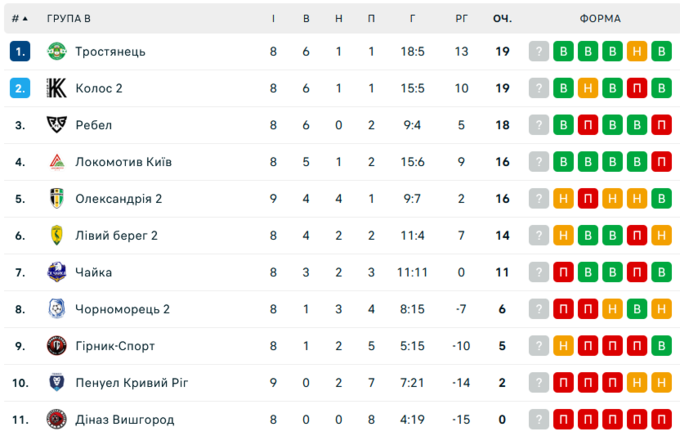Open the Чайка team name link
This screenshot has height=436, width=680.
tap(93, 272)
